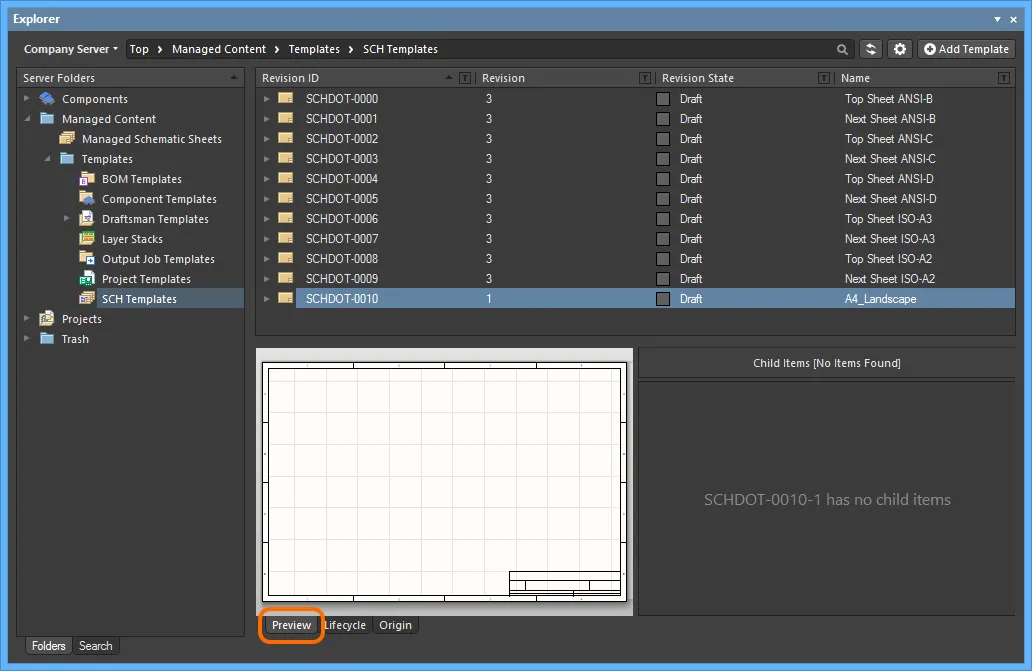Click the Project Templates icon
This screenshot has width=1032, height=671.
[87, 279]
